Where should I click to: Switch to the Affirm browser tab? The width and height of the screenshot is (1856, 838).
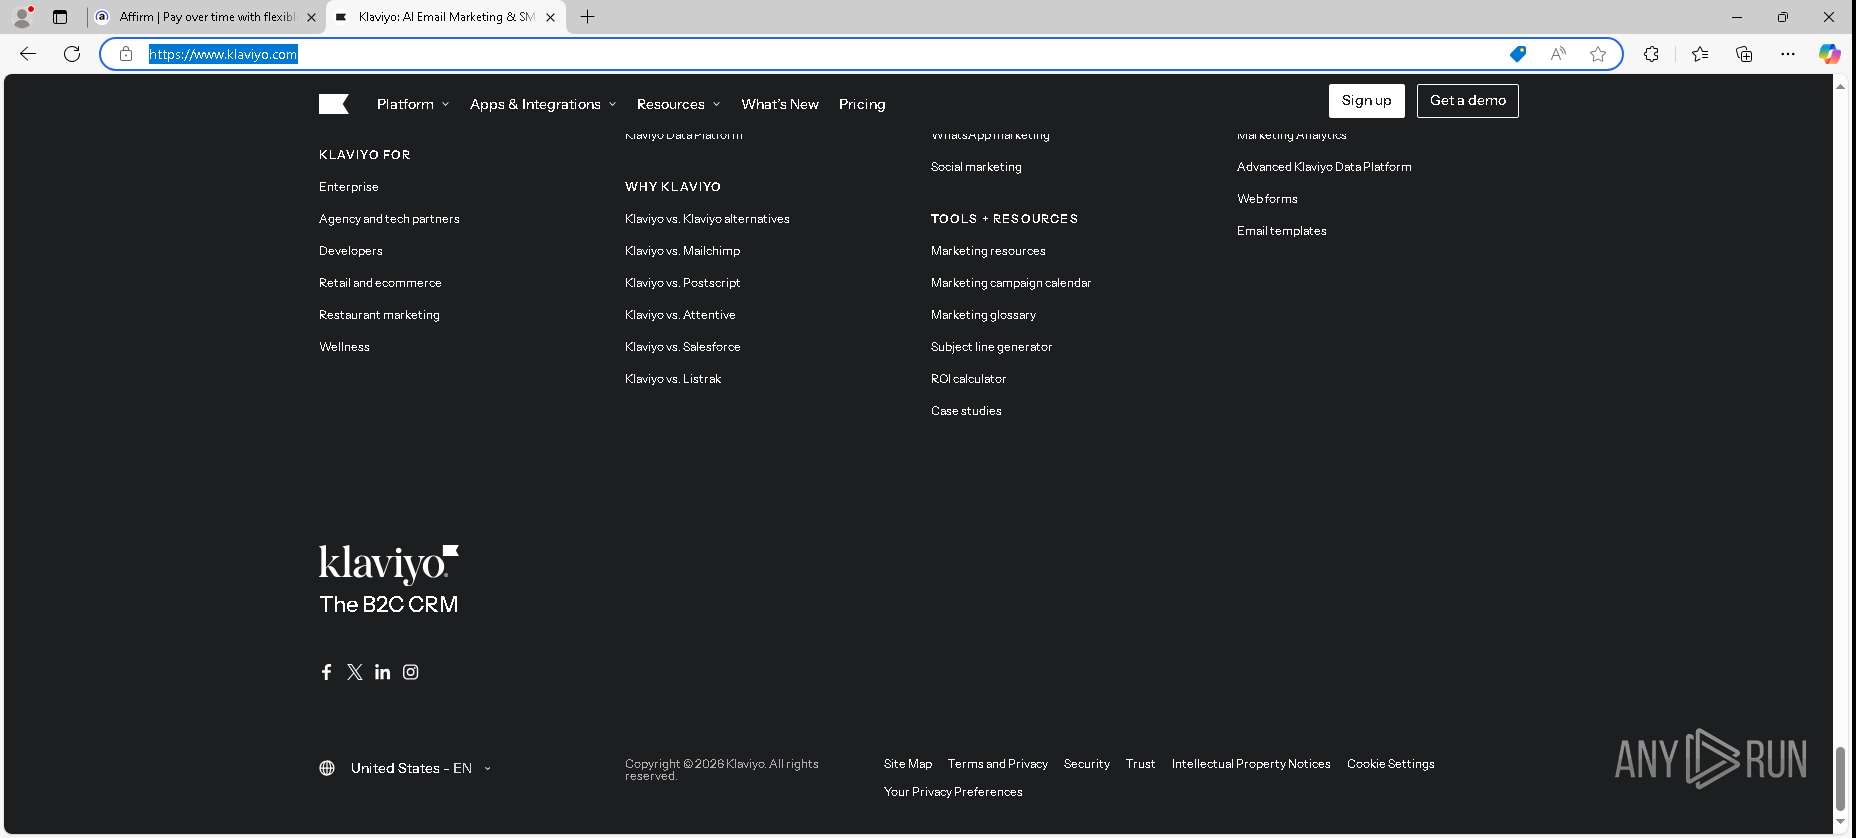tap(205, 17)
